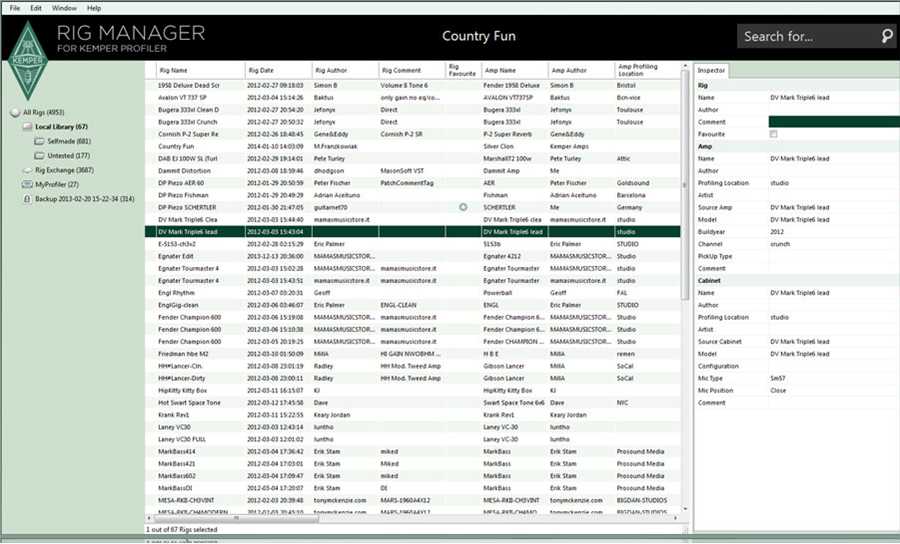Select the Bugera 333xl Clean D rig
Viewport: 900px width, 544px height.
pos(413,110)
